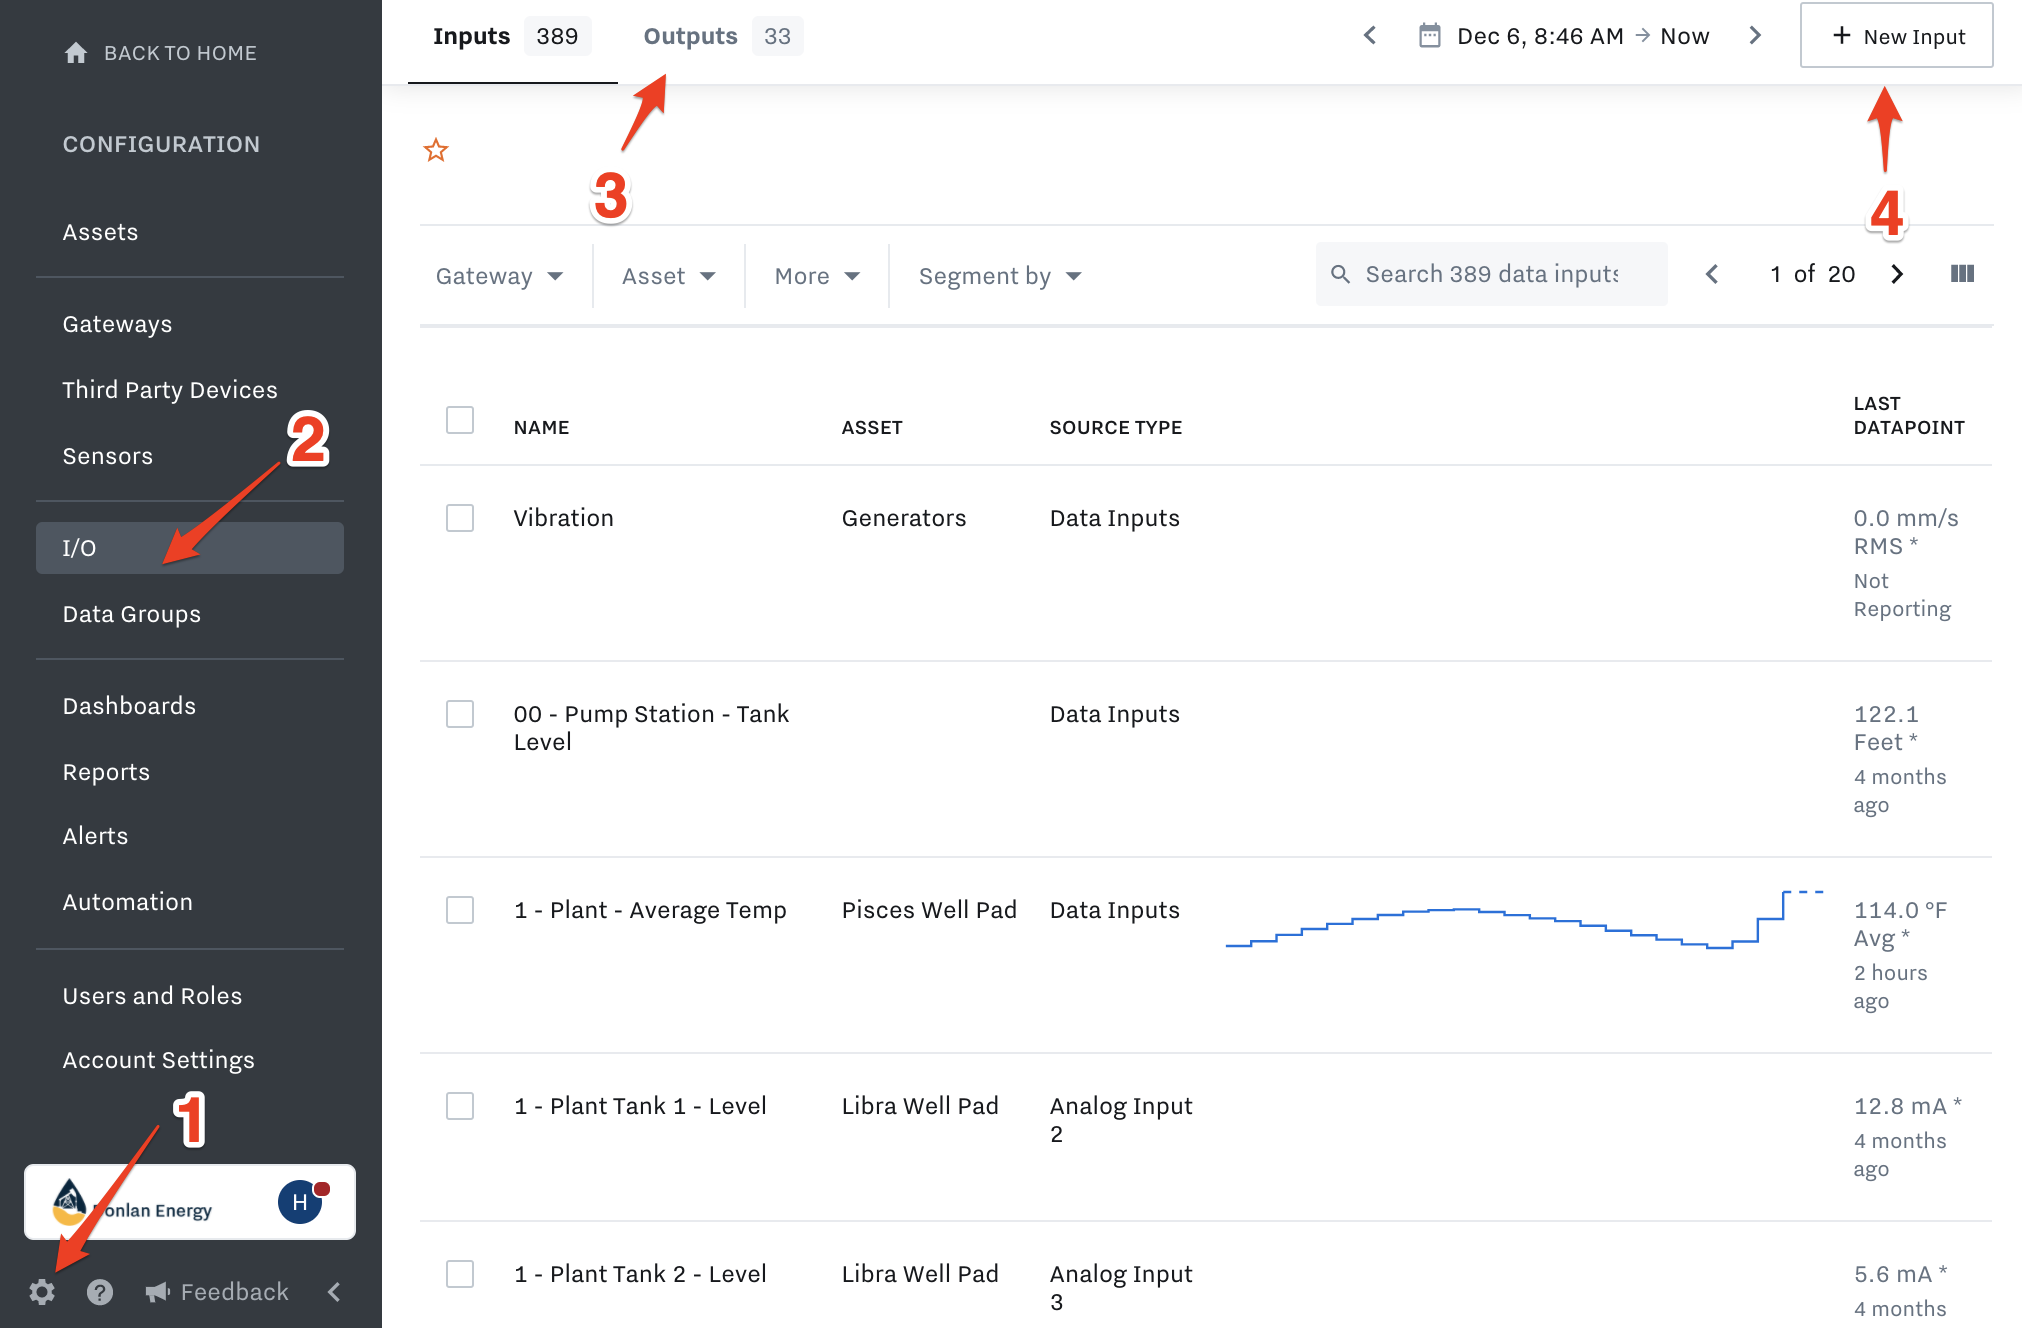This screenshot has height=1328, width=2022.
Task: Expand the Gateway filter dropdown
Action: 500,276
